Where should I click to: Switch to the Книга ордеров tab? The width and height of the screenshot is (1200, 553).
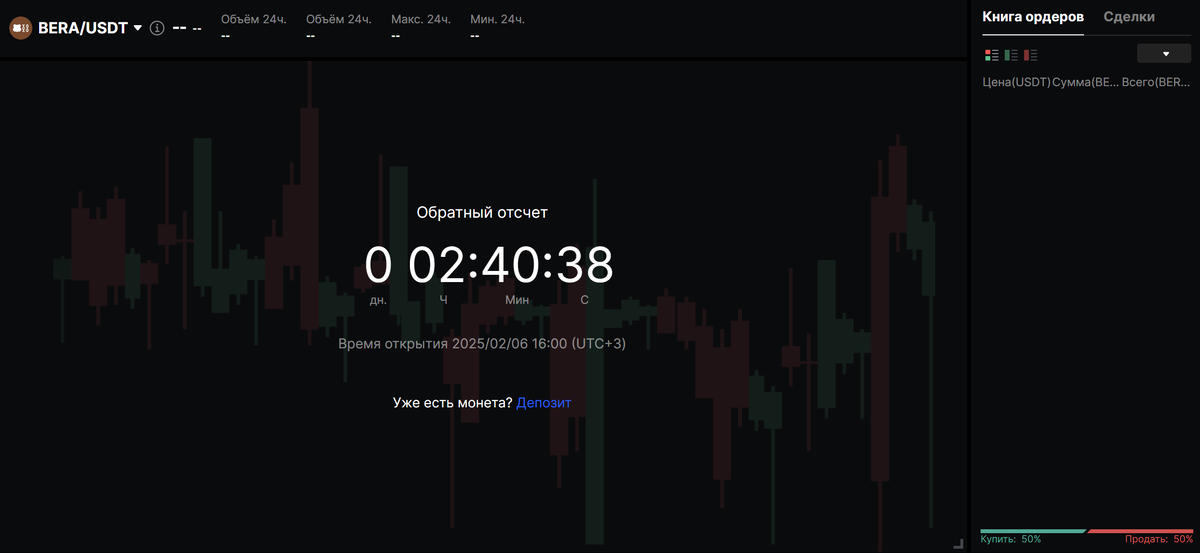click(1033, 17)
